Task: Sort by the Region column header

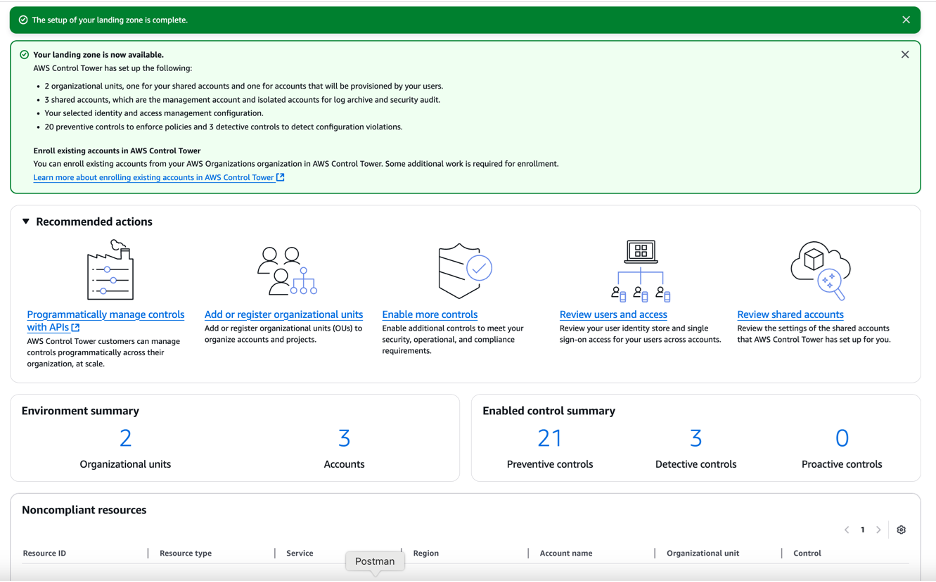Action: (x=426, y=553)
